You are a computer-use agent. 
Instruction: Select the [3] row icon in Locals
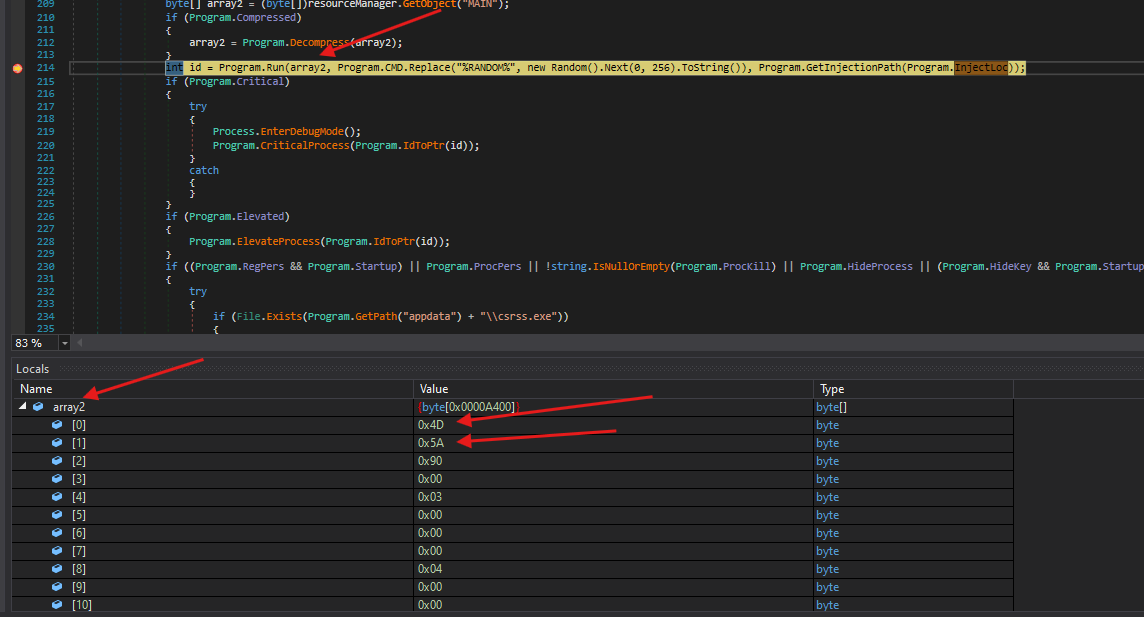point(57,478)
